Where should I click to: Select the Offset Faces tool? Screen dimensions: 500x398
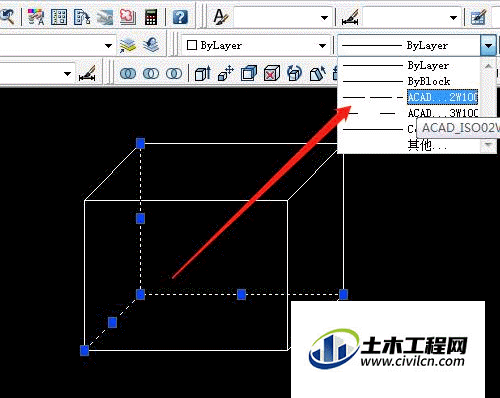point(249,73)
